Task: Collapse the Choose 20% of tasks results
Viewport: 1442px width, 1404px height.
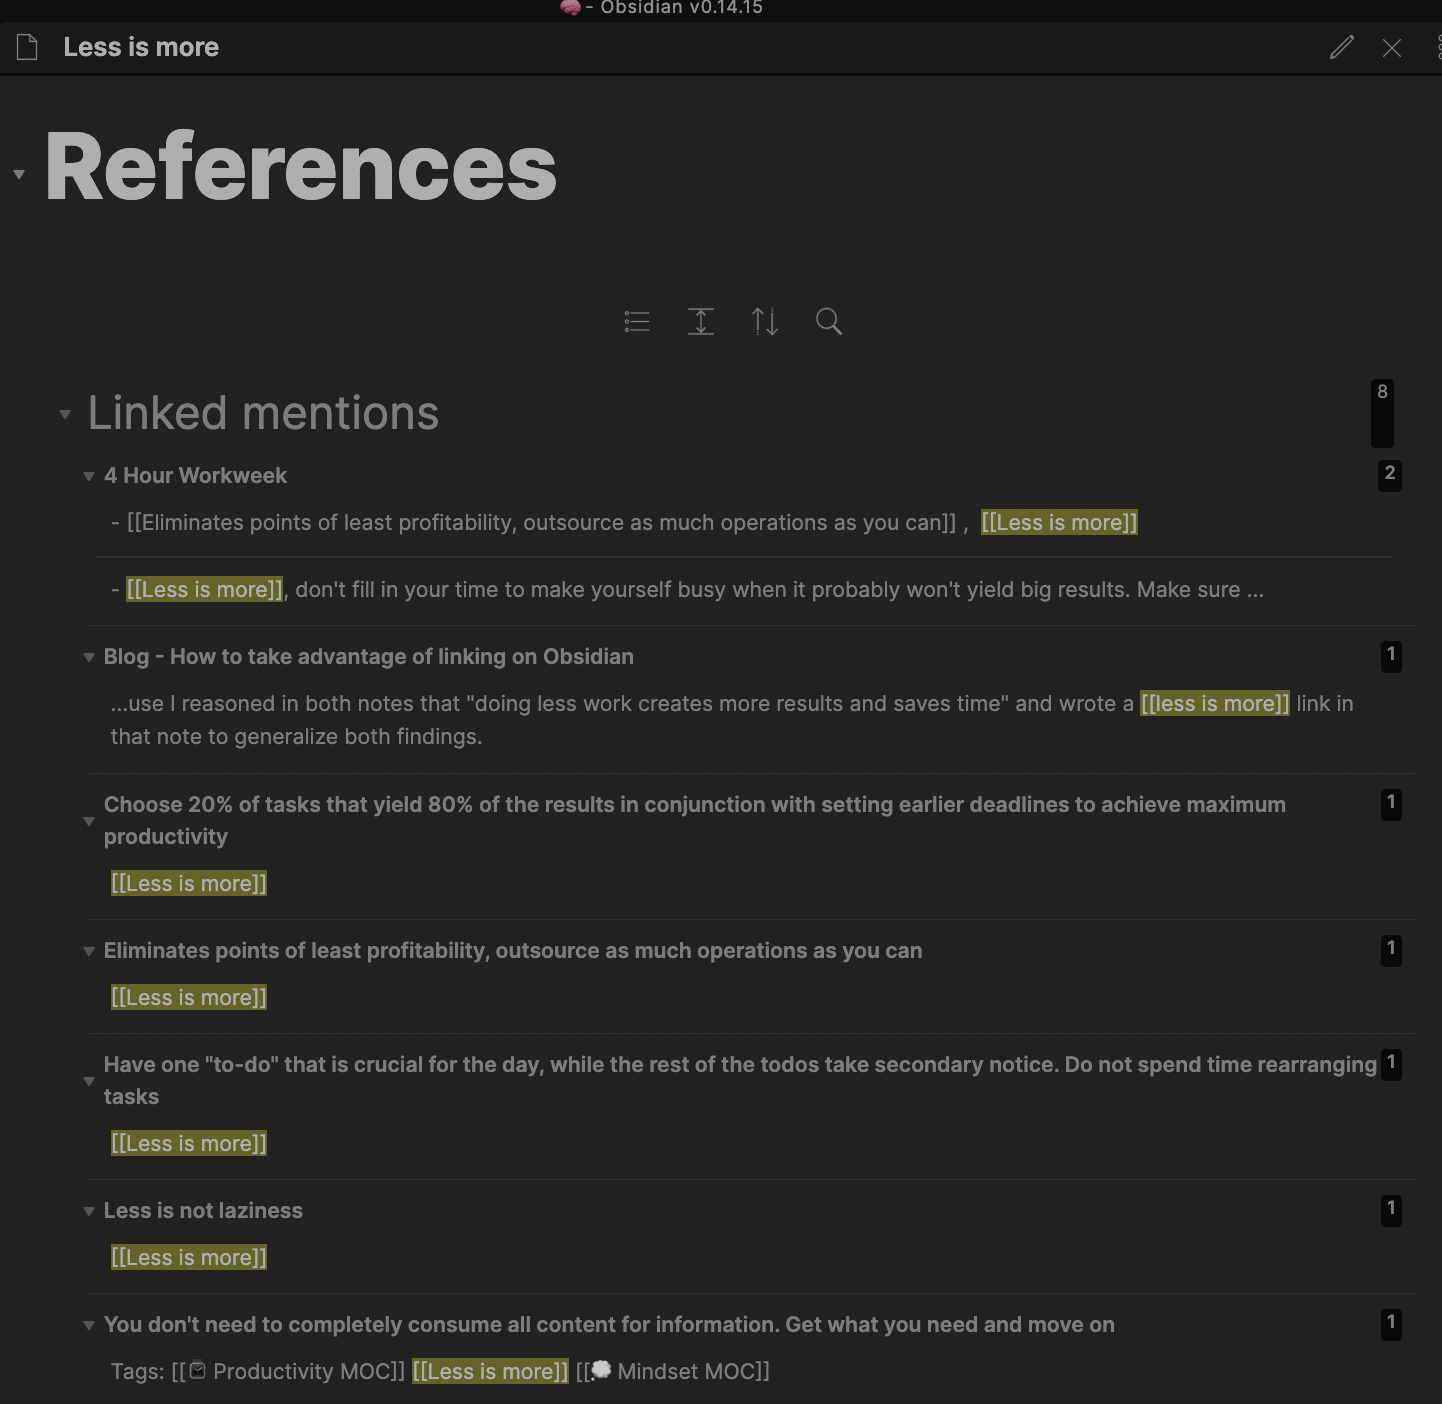Action: [89, 821]
